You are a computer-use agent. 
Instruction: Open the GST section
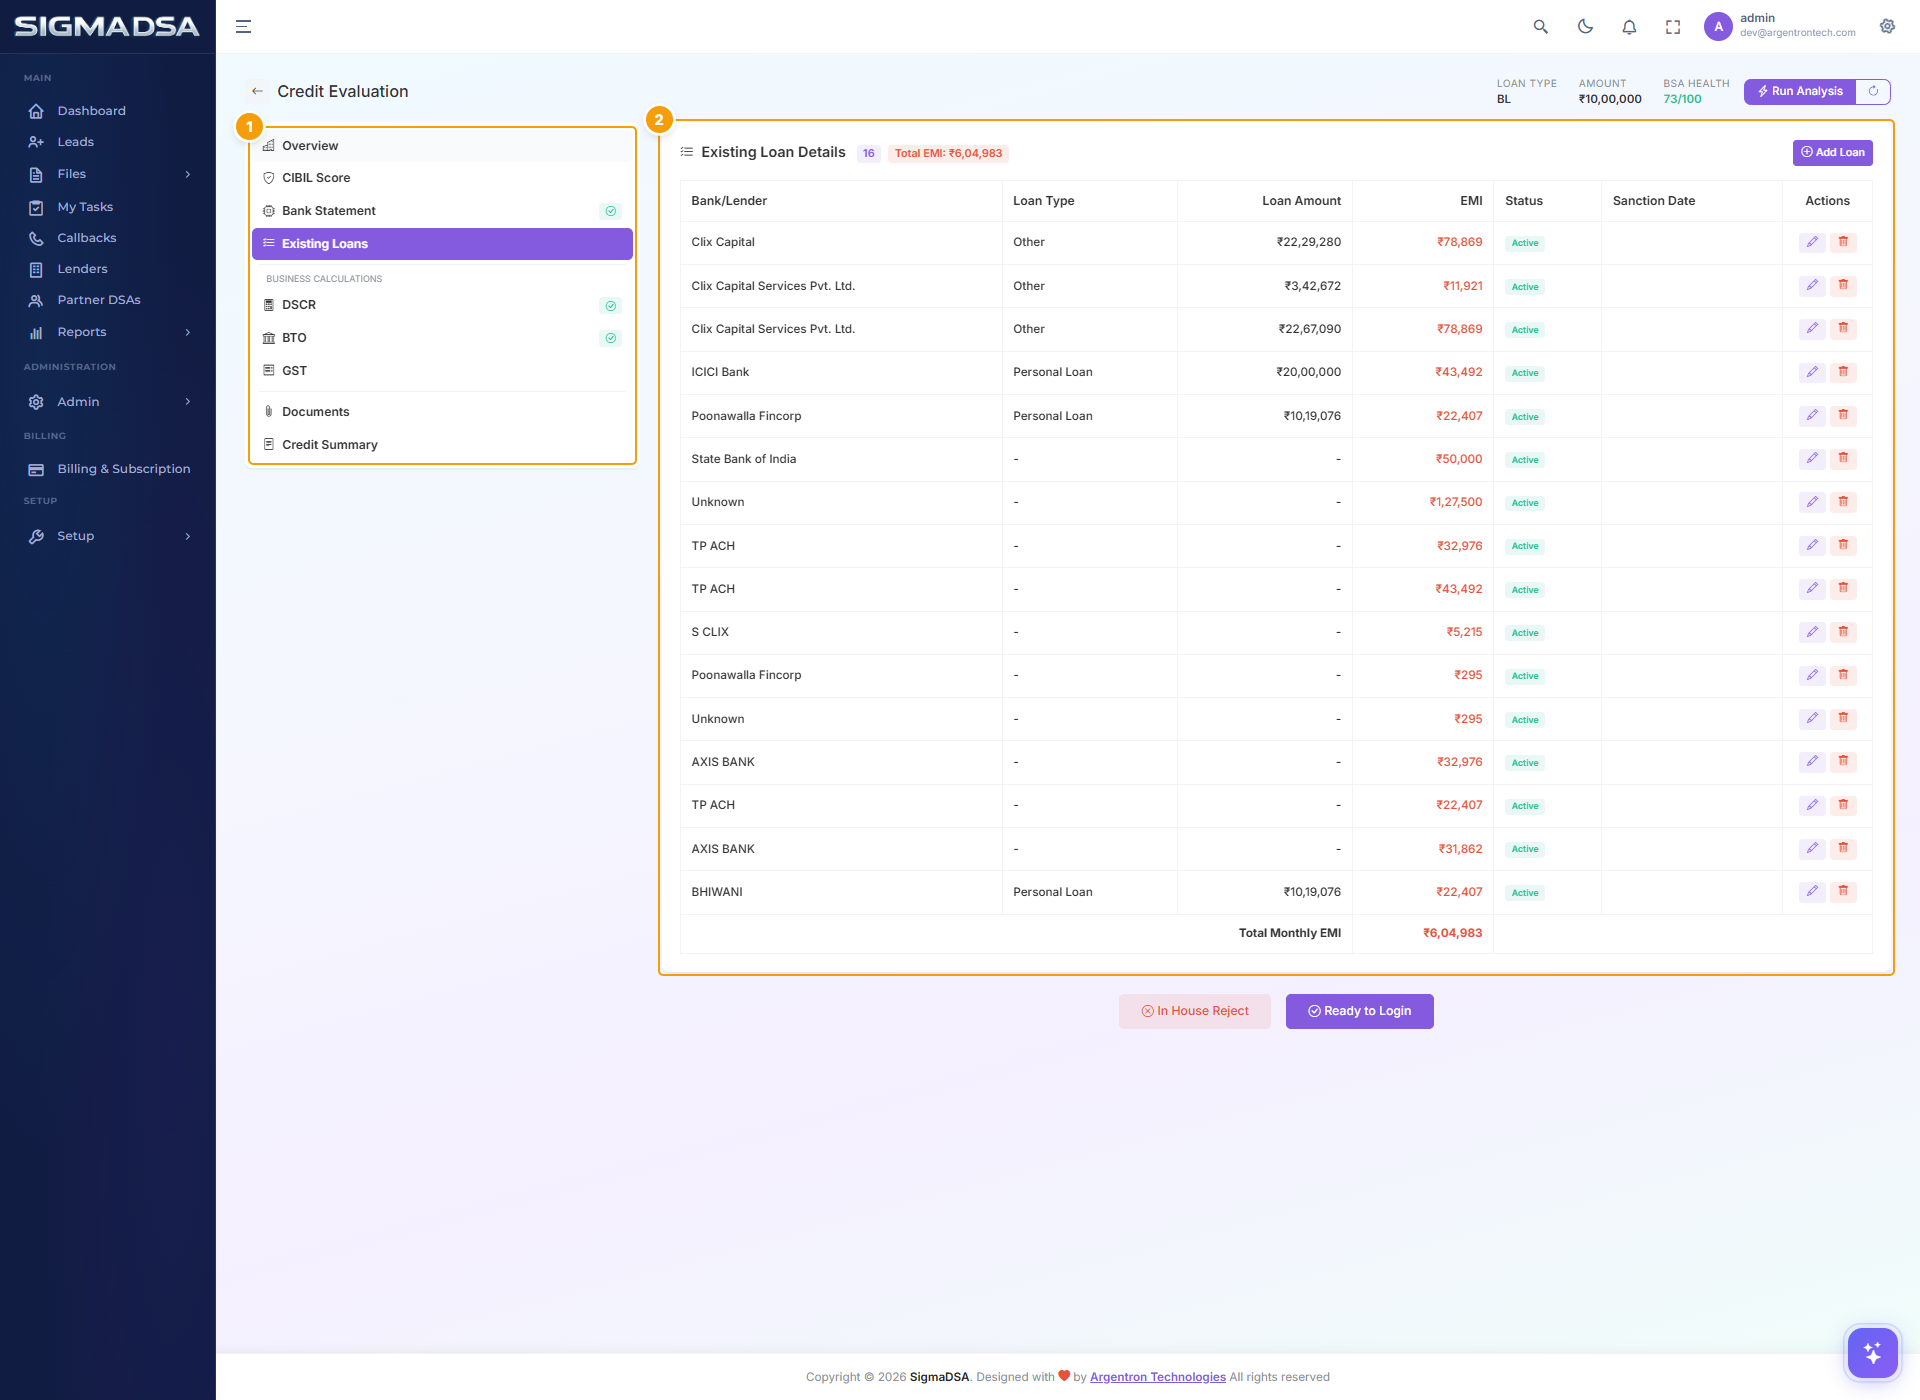[x=442, y=371]
